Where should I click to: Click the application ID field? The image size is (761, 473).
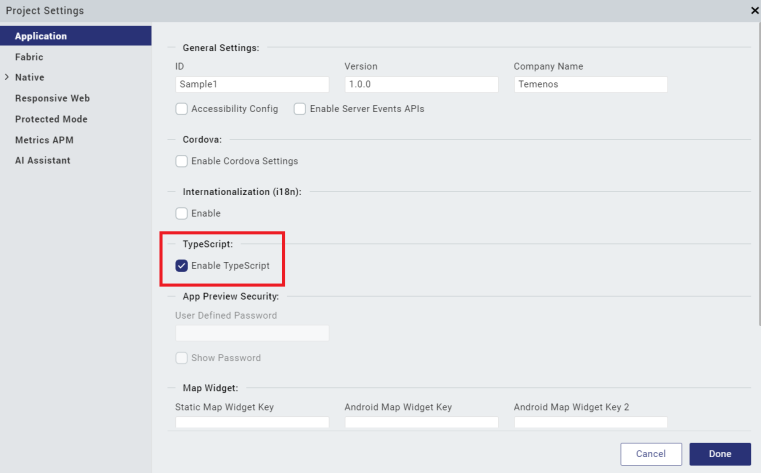(x=252, y=85)
